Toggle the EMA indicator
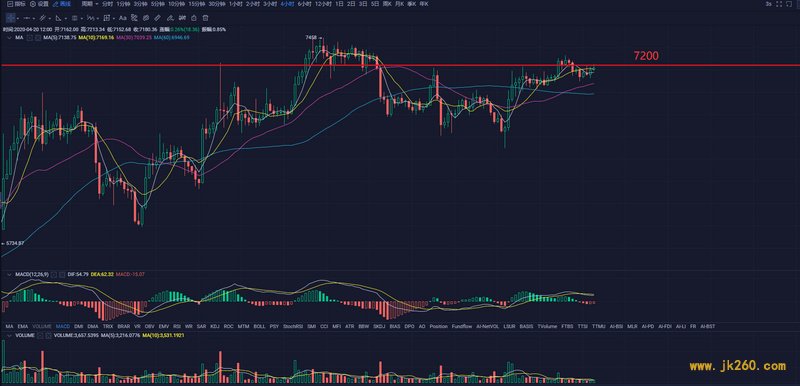Viewport: 800px width, 386px height. point(23,326)
